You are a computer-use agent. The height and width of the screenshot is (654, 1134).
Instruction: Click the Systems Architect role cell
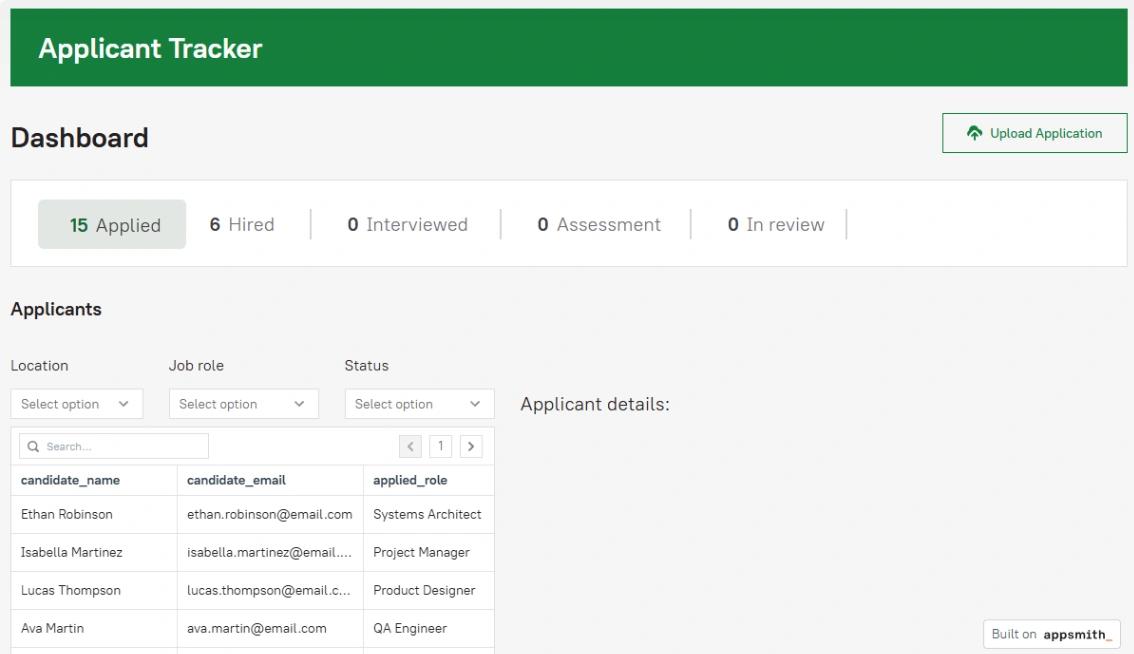[429, 514]
